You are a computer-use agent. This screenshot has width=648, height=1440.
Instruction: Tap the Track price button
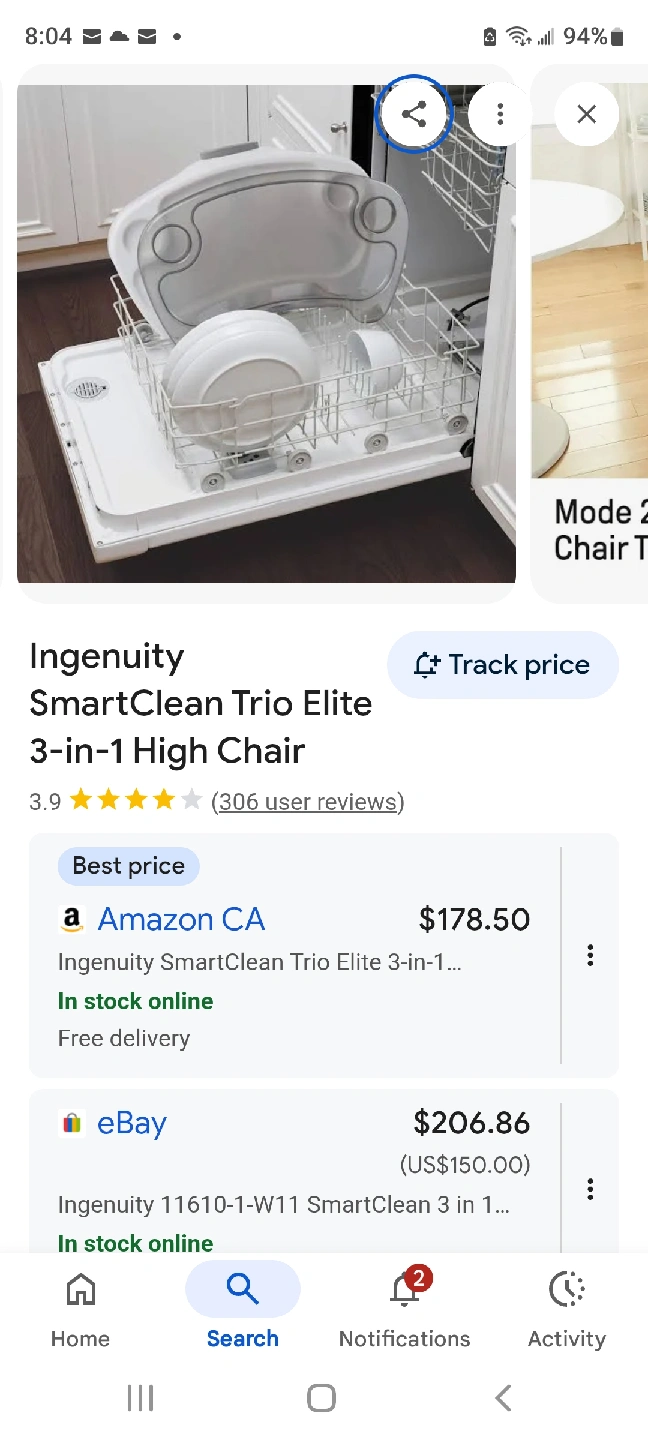pos(502,665)
